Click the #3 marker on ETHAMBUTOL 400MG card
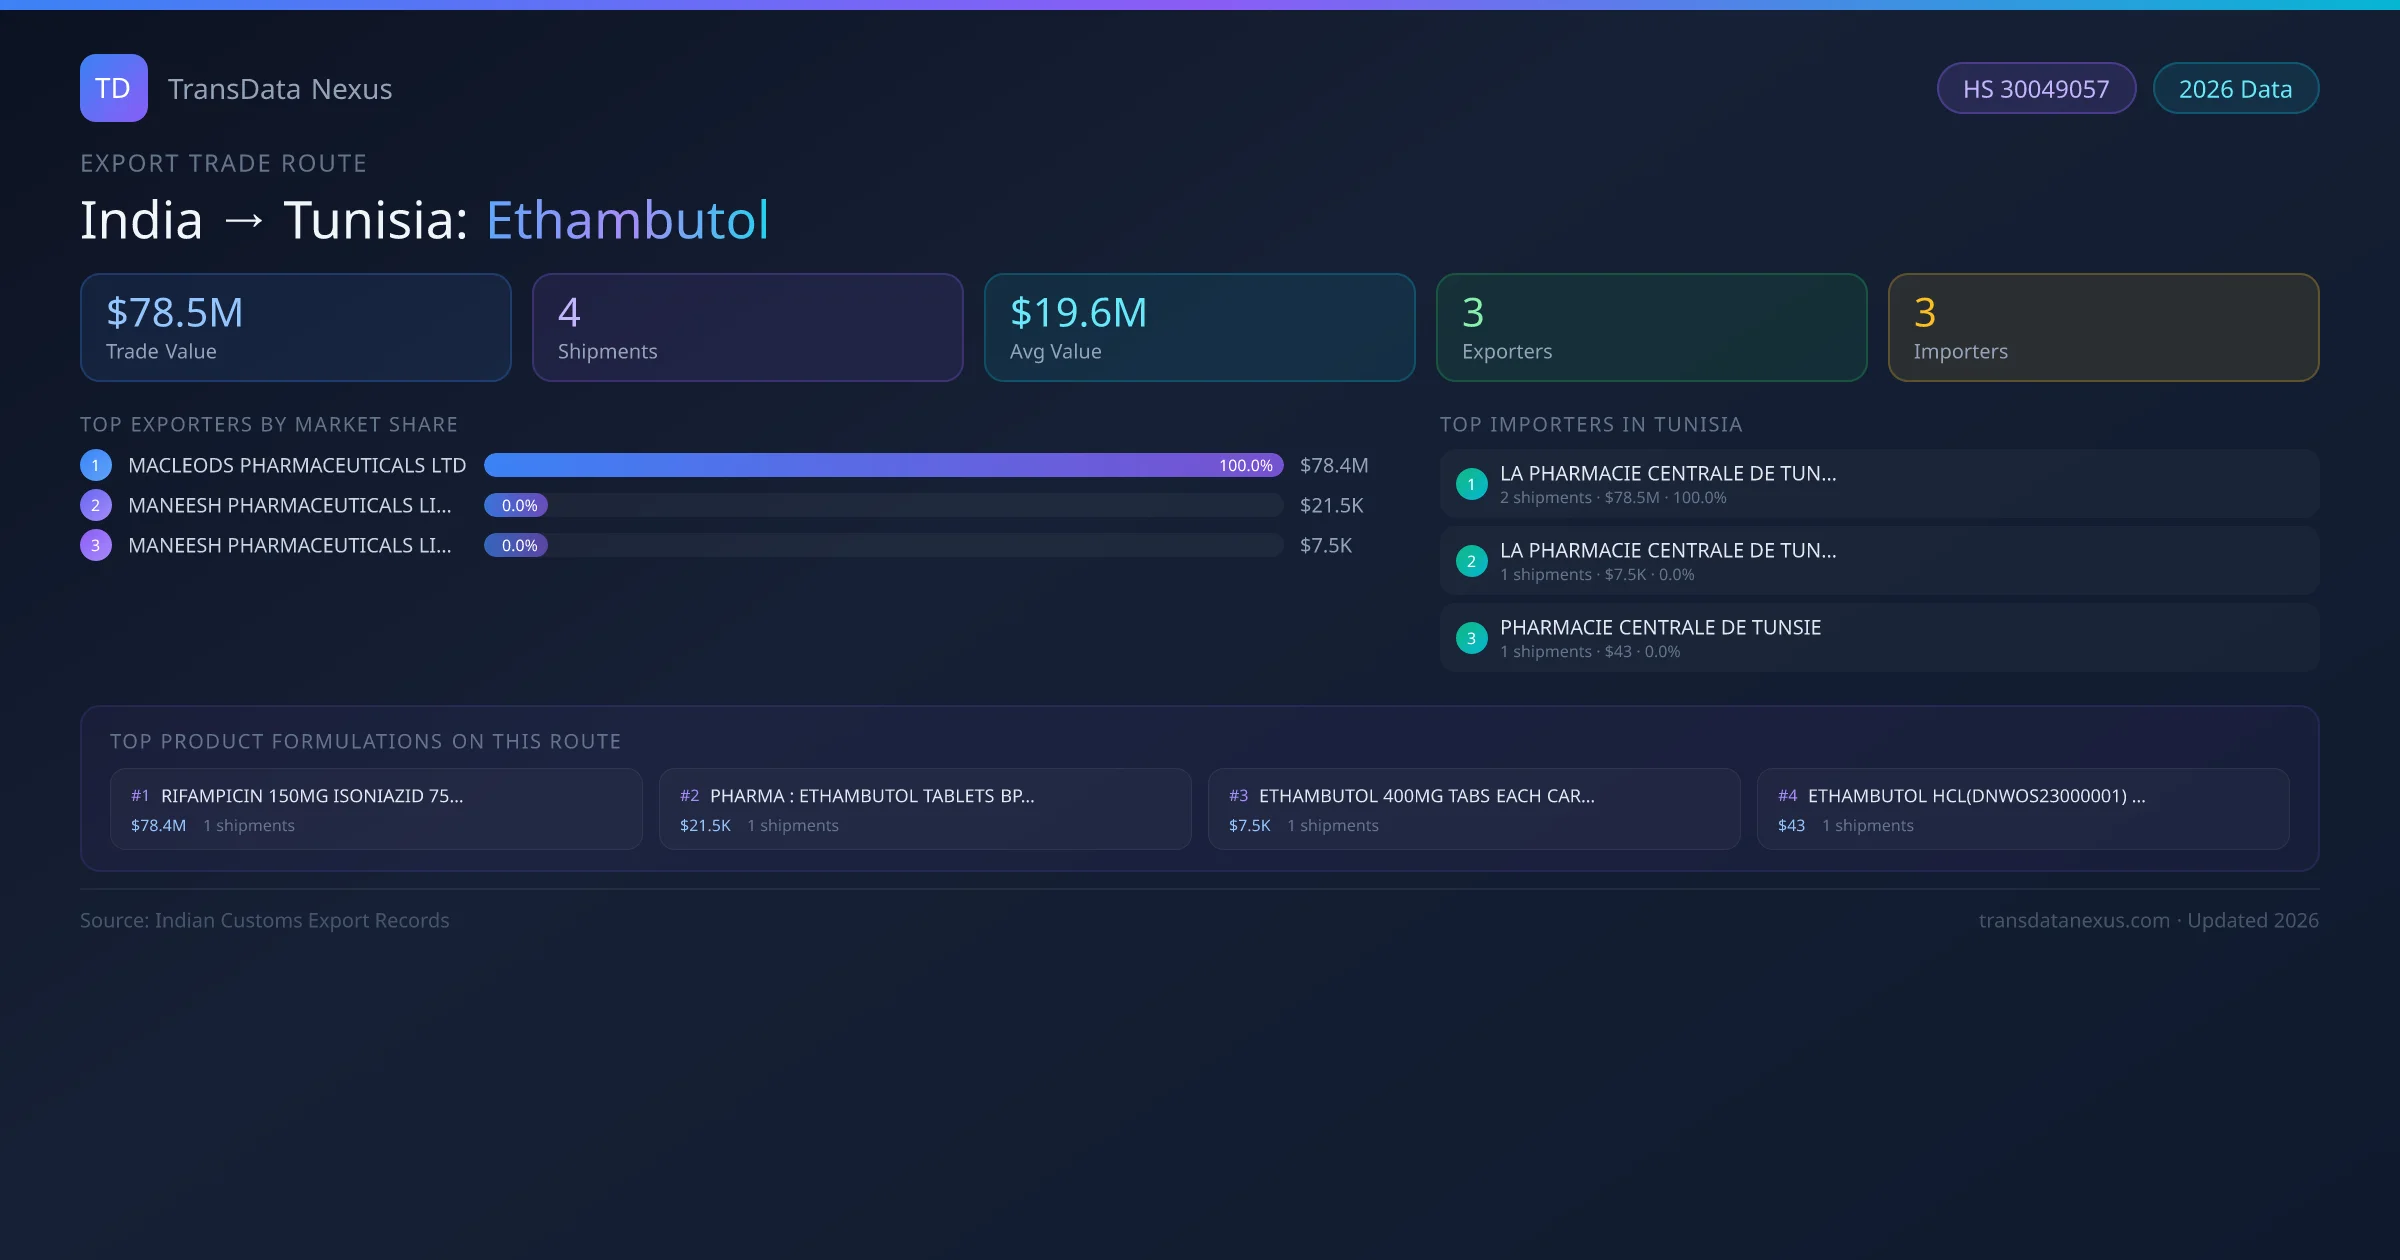This screenshot has height=1260, width=2400. (1239, 796)
